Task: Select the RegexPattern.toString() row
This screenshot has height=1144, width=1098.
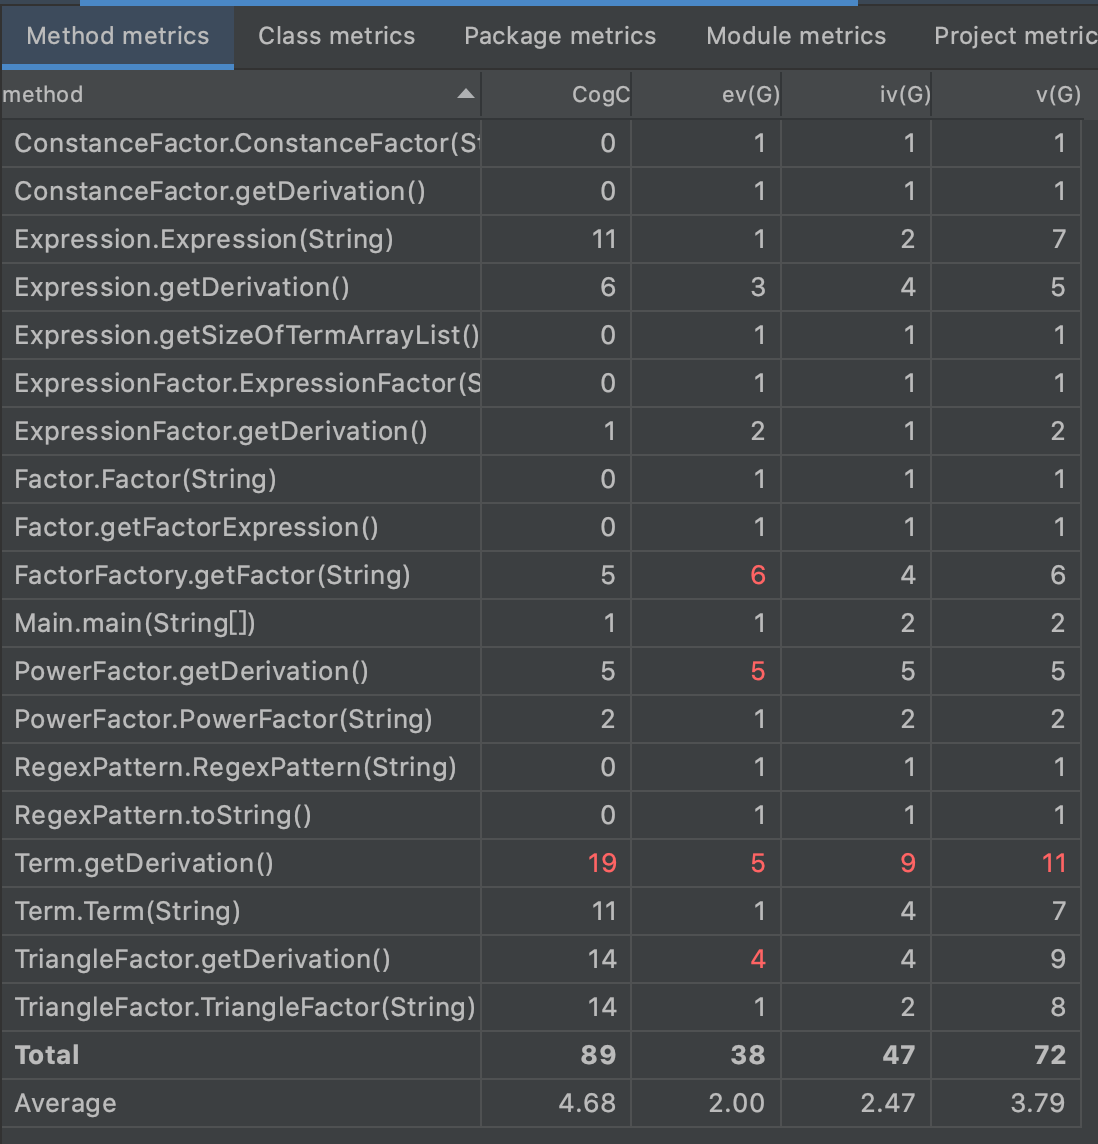Action: pos(163,815)
